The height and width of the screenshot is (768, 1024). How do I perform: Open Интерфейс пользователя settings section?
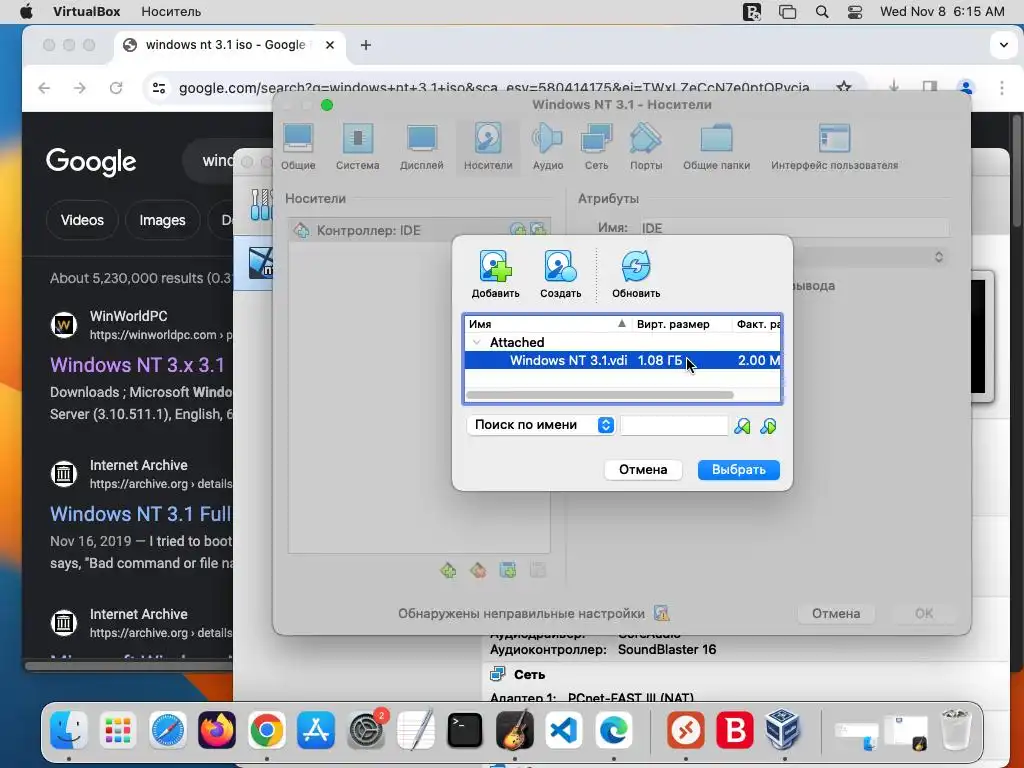pos(834,147)
